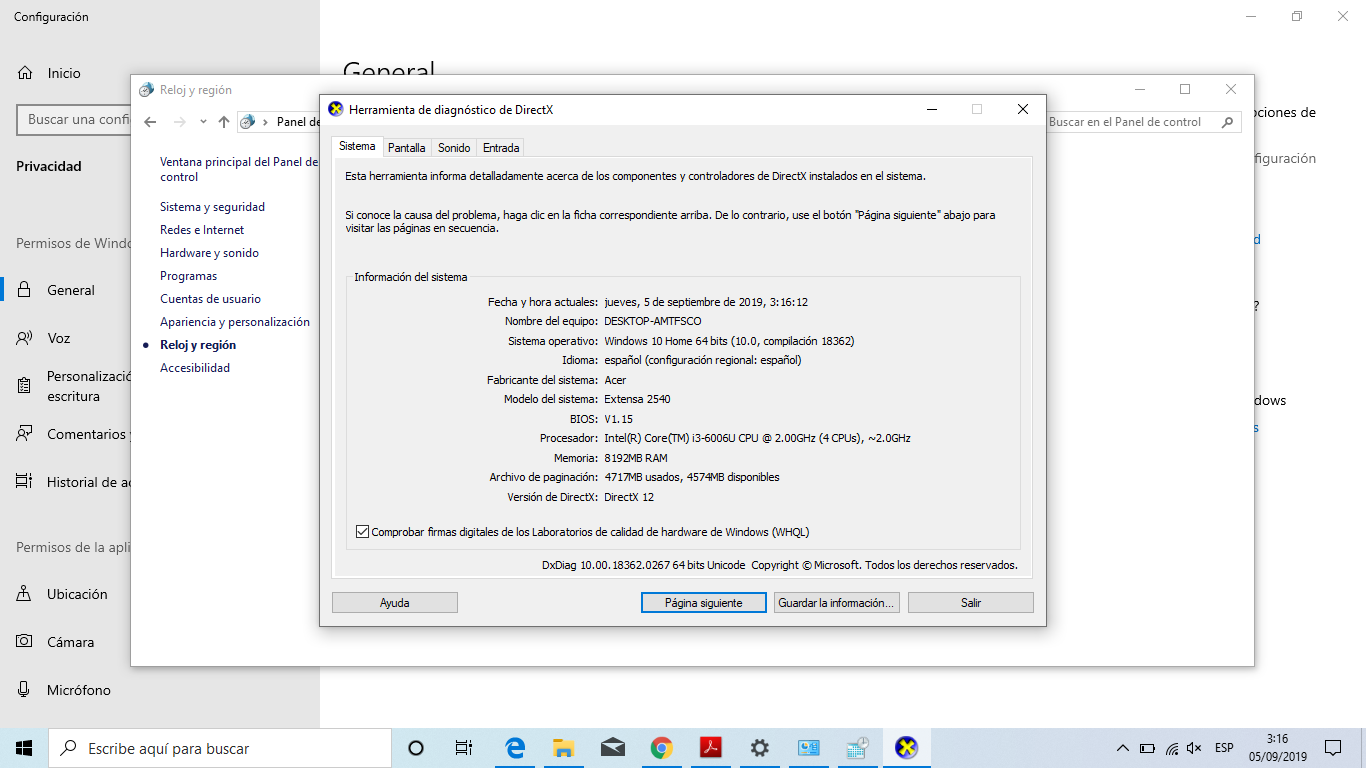Switch to the Pantalla tab
This screenshot has height=768, width=1366.
(x=407, y=148)
